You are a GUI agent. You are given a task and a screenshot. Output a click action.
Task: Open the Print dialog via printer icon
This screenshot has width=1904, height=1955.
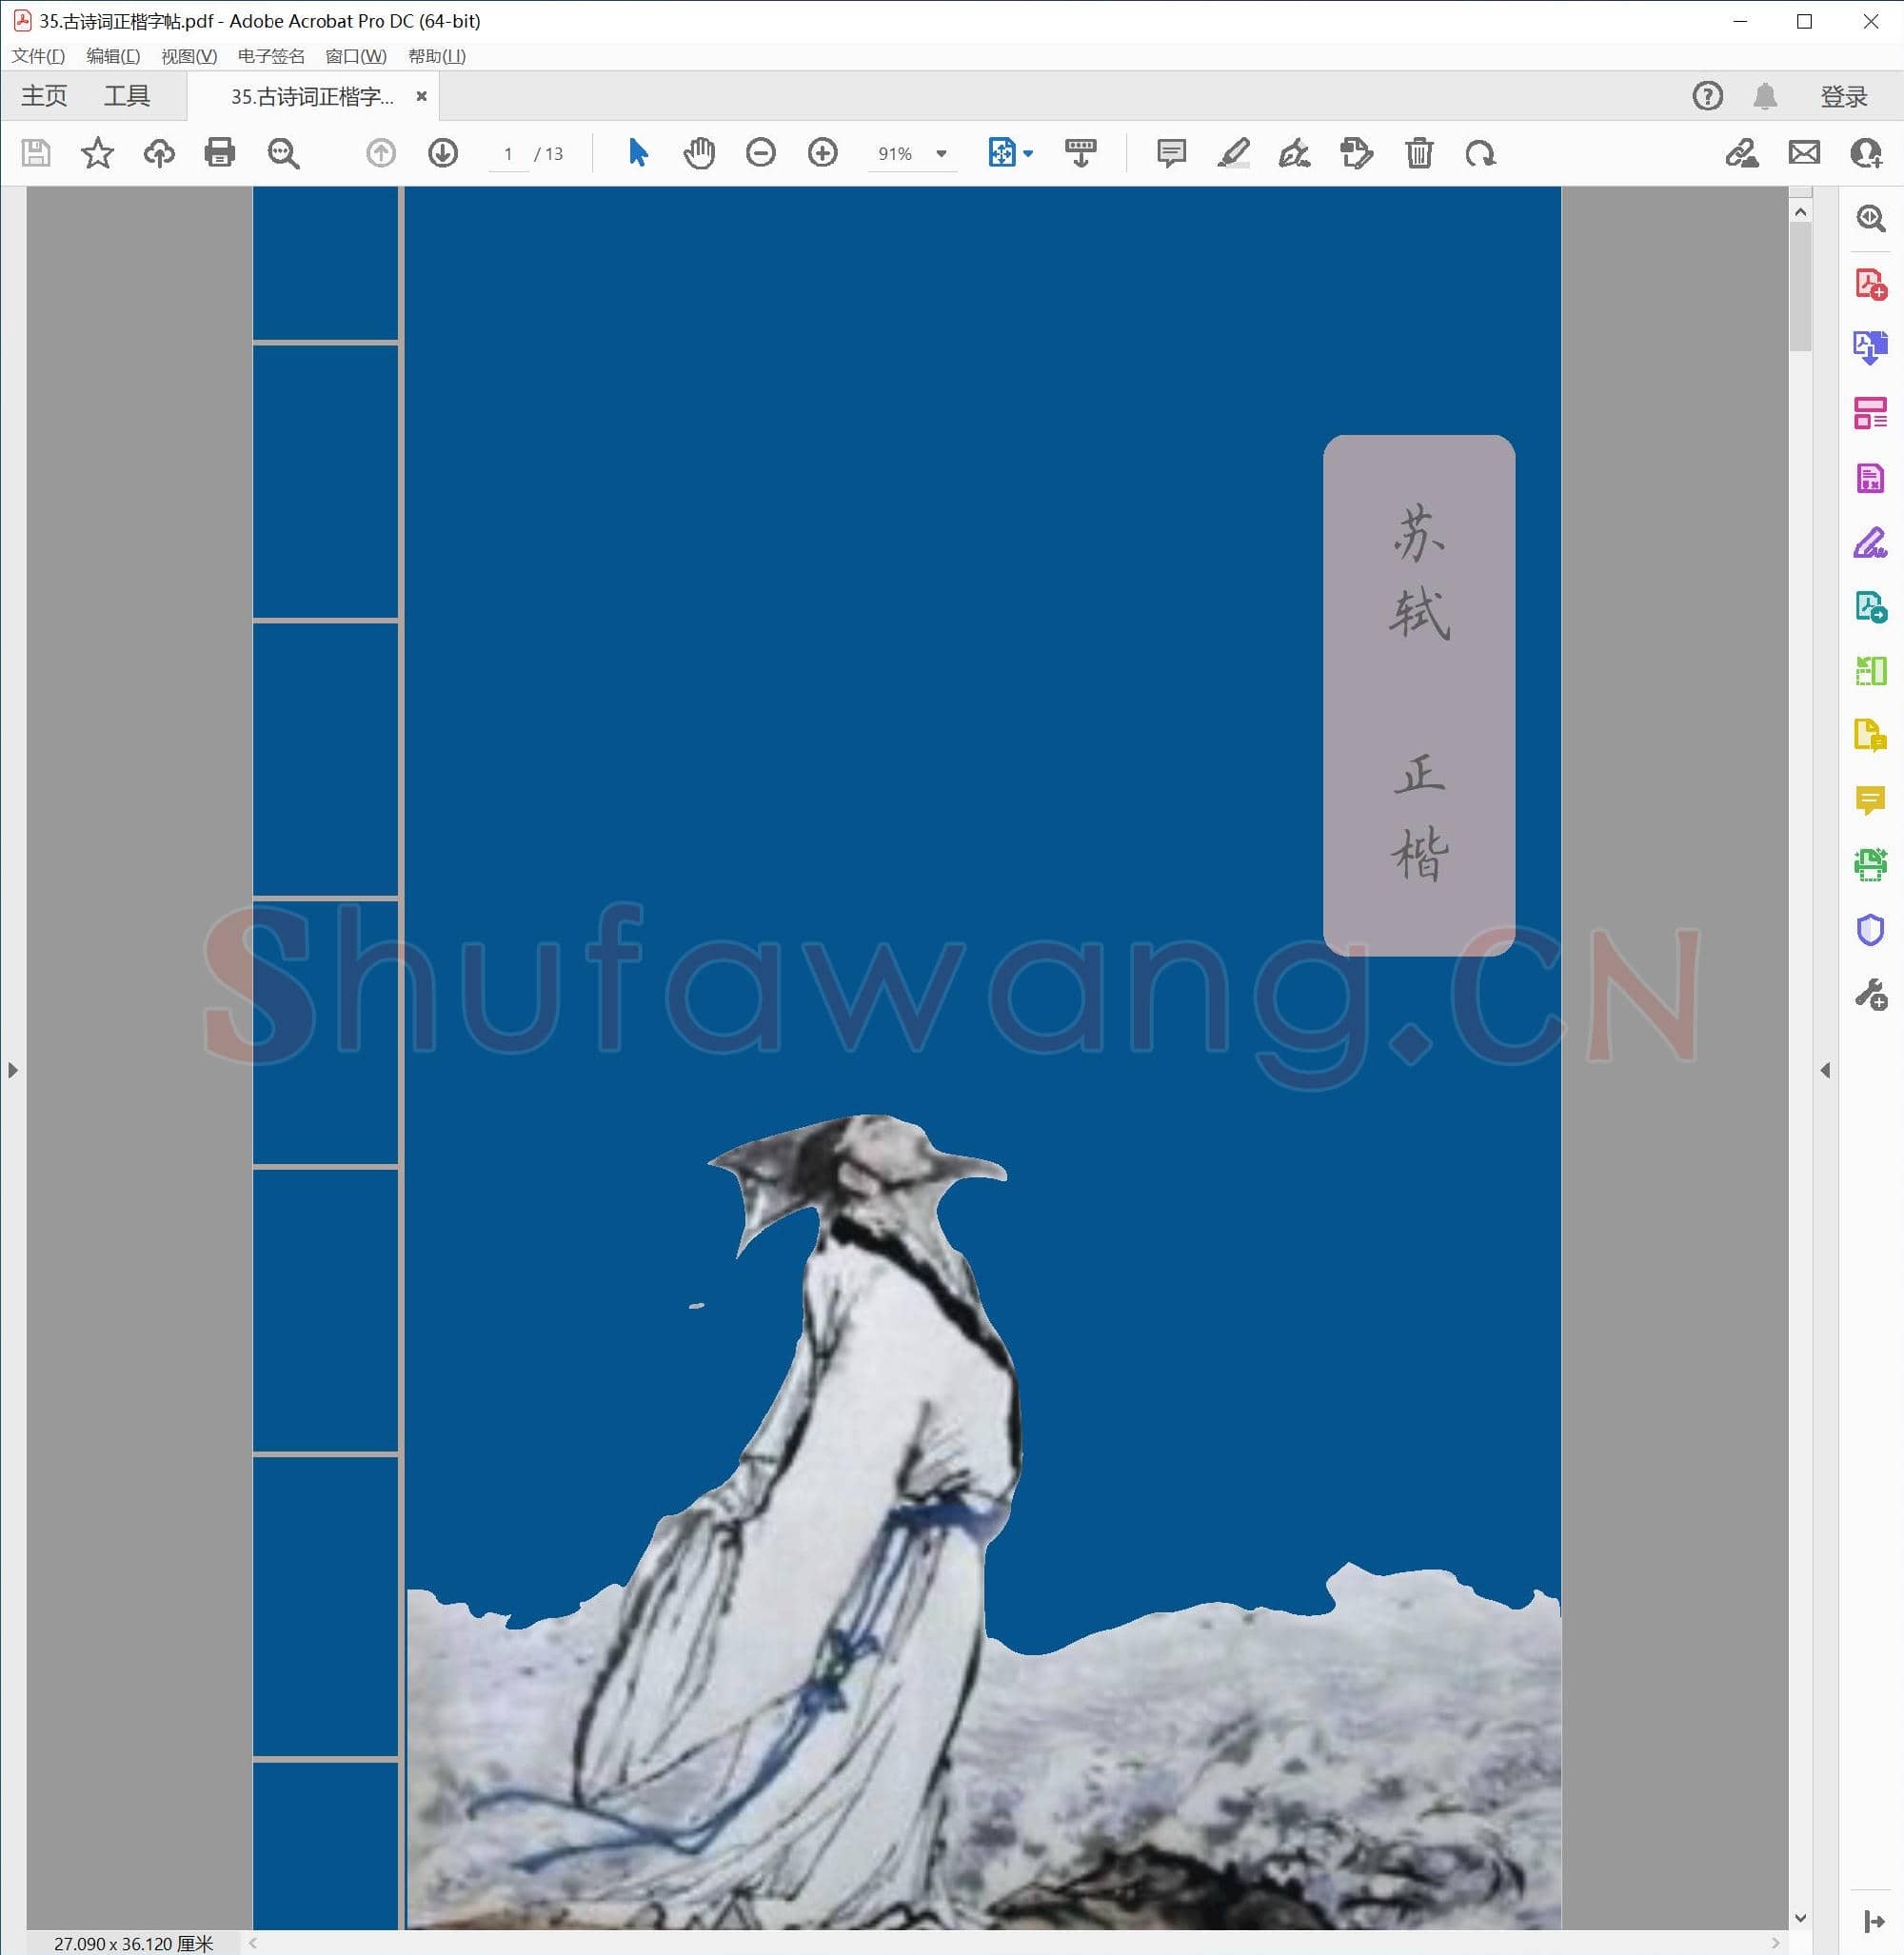[x=220, y=153]
